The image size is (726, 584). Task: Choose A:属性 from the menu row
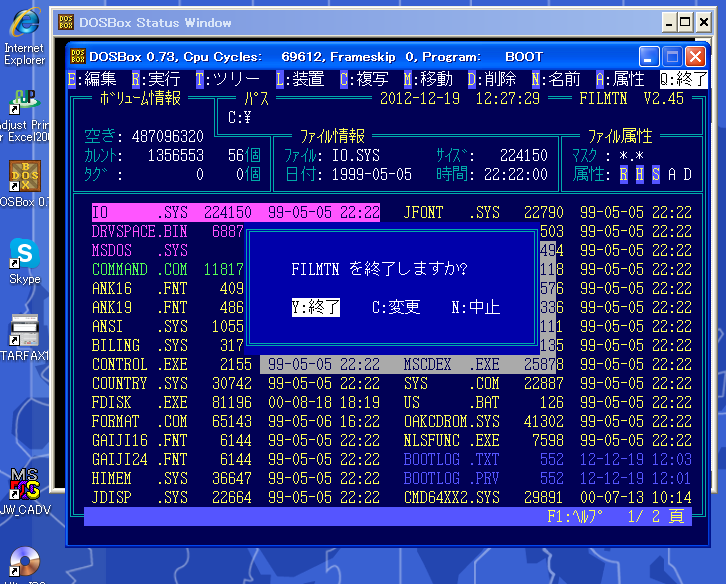pos(620,79)
